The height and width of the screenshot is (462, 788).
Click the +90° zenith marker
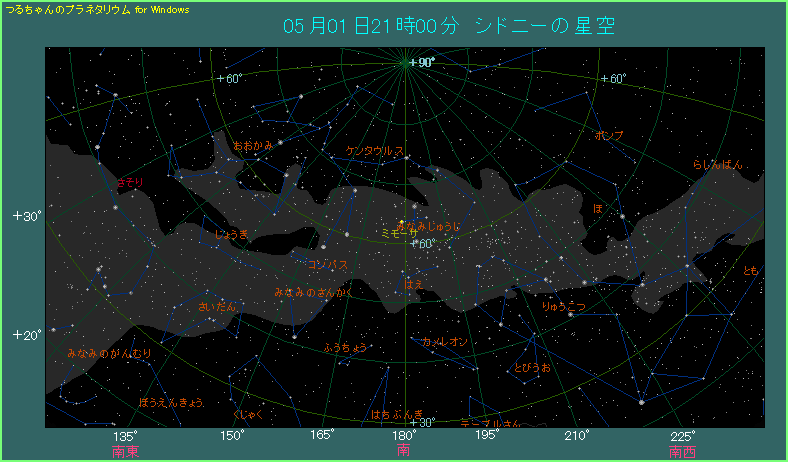click(x=422, y=63)
